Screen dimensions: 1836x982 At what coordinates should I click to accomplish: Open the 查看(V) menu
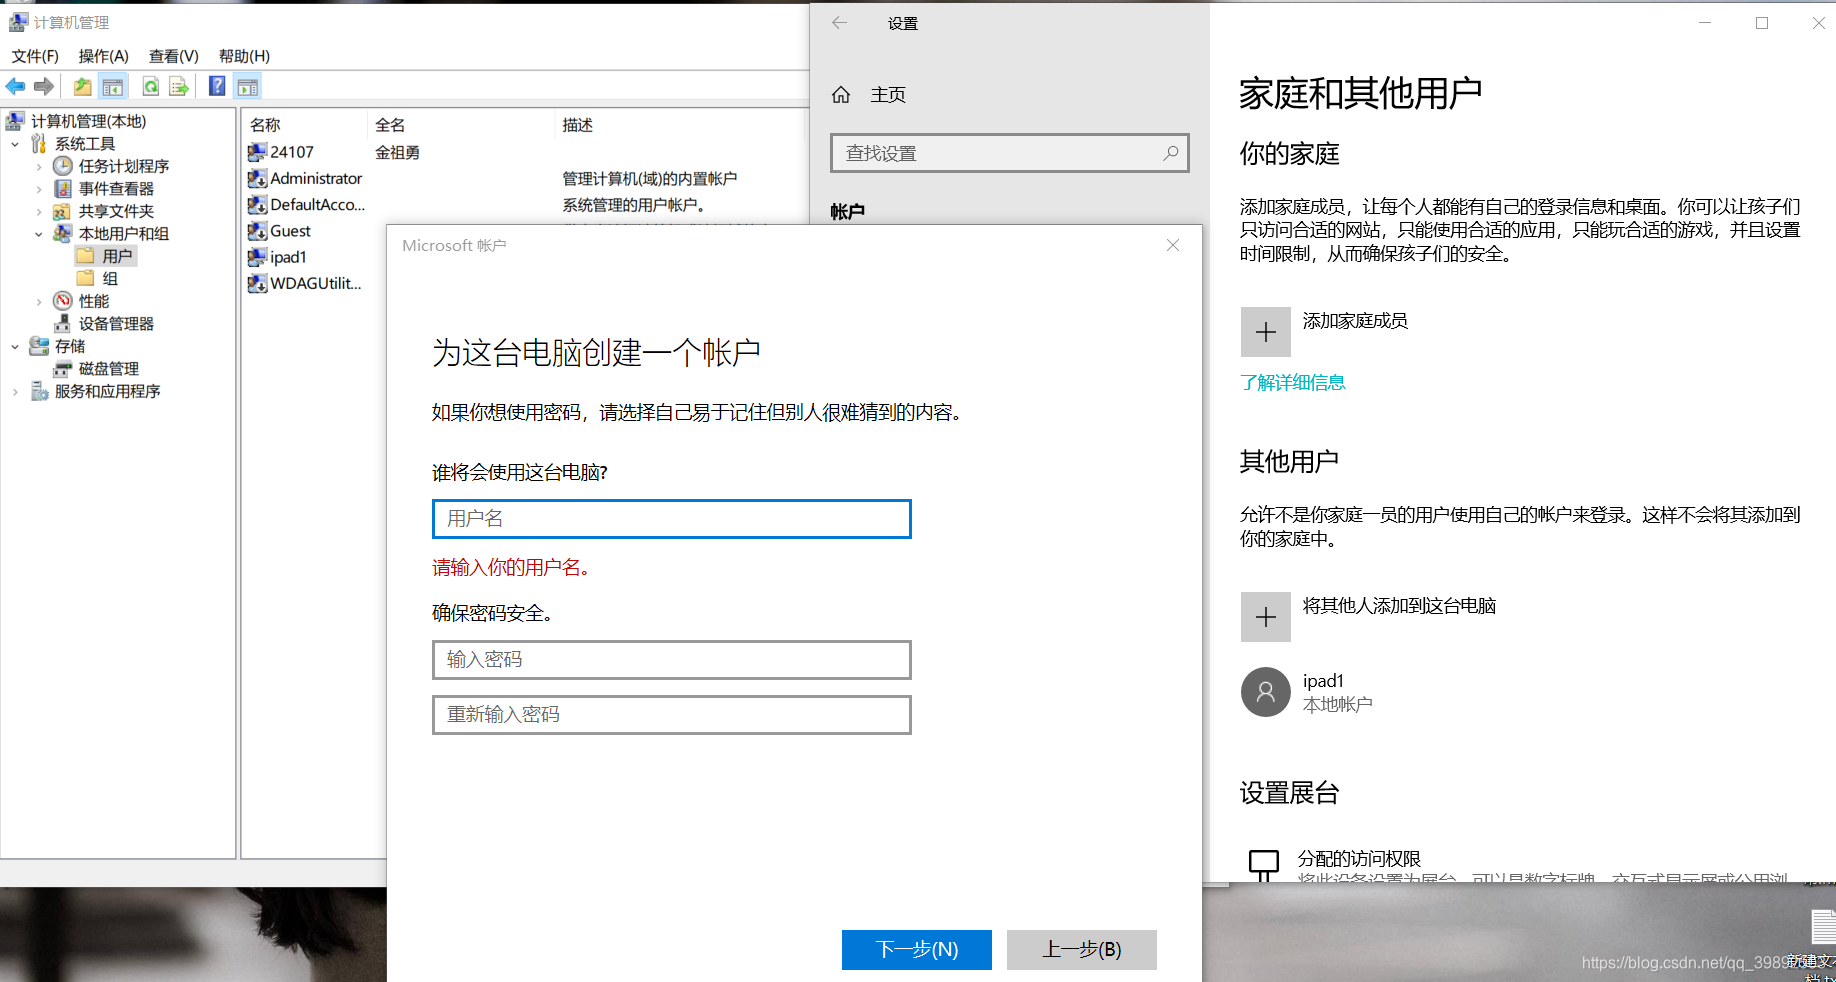(x=174, y=56)
